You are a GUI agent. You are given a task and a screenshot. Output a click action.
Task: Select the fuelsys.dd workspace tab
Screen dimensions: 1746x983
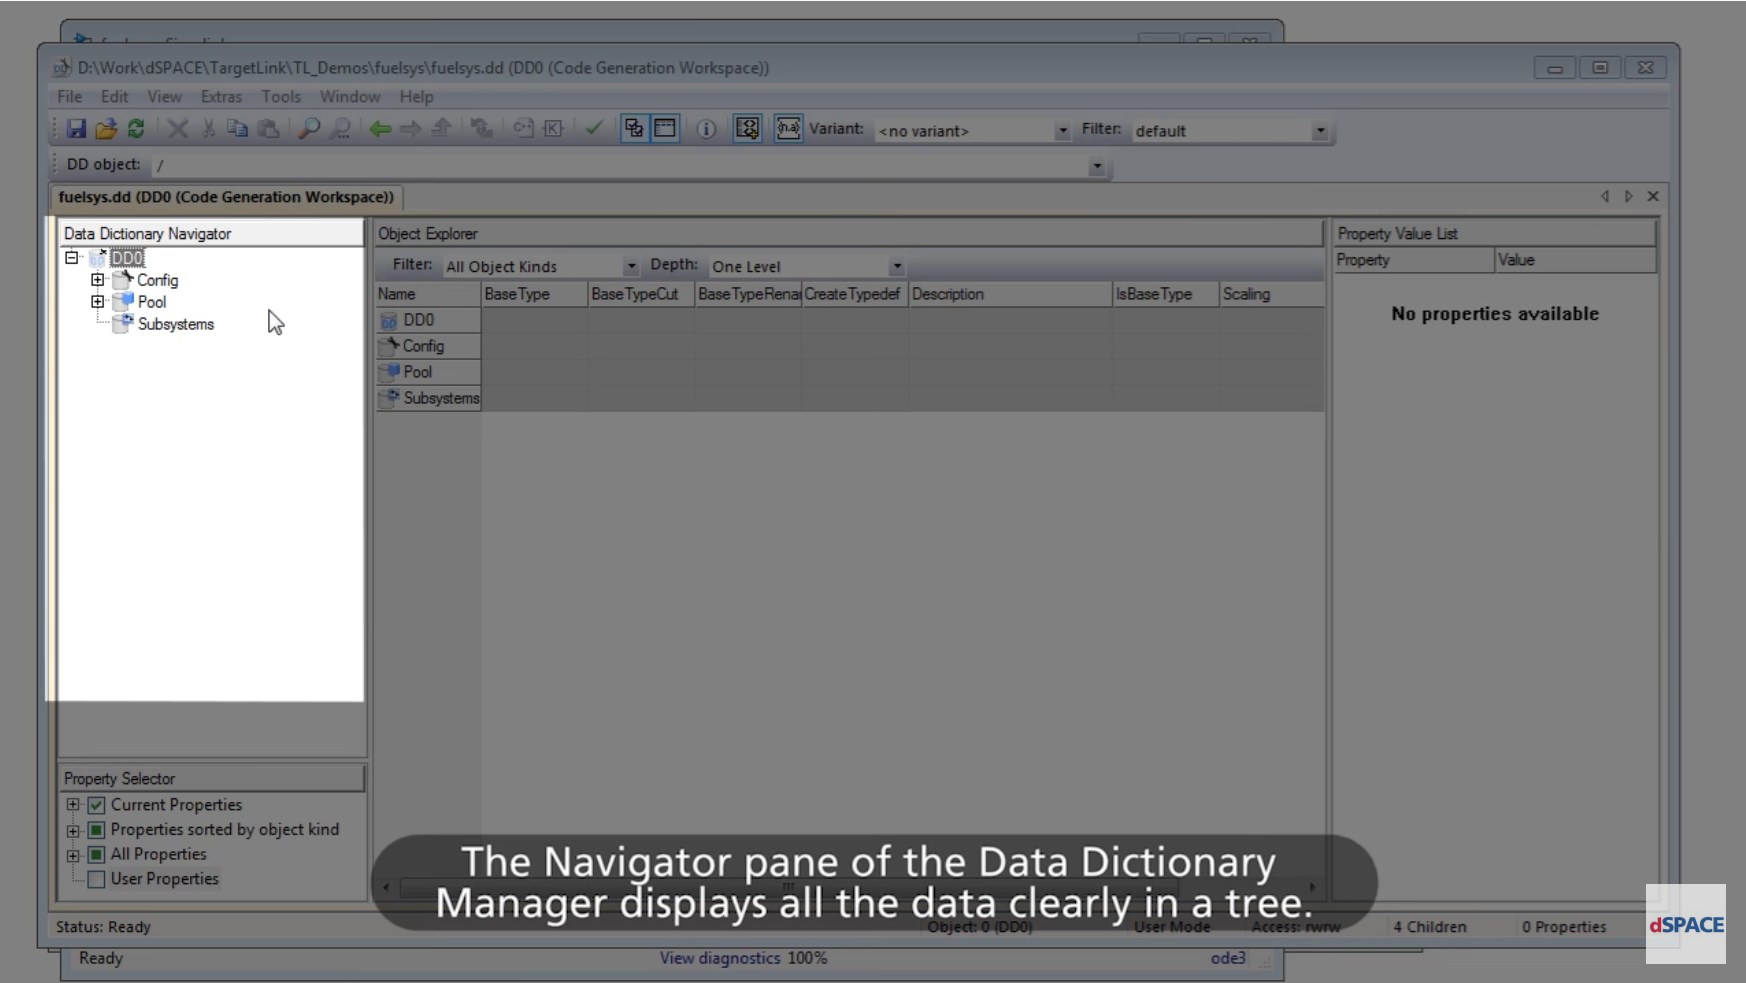(226, 197)
